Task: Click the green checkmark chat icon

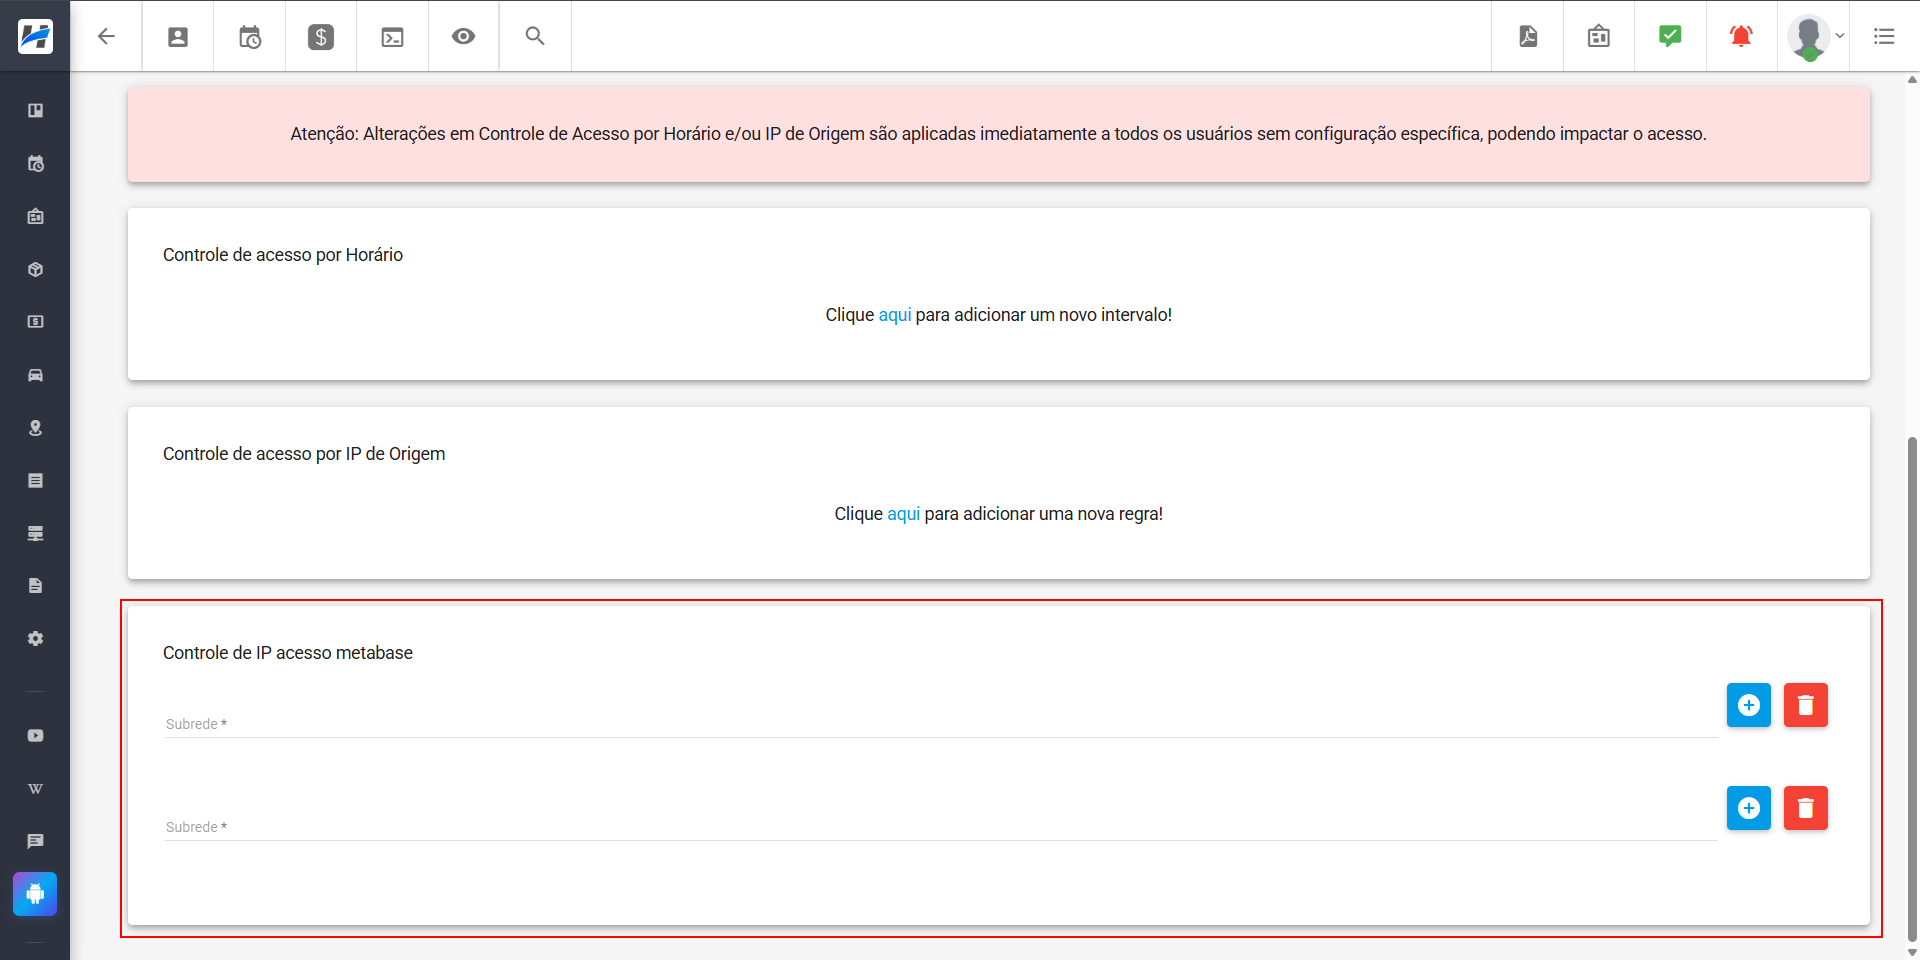Action: [1670, 37]
